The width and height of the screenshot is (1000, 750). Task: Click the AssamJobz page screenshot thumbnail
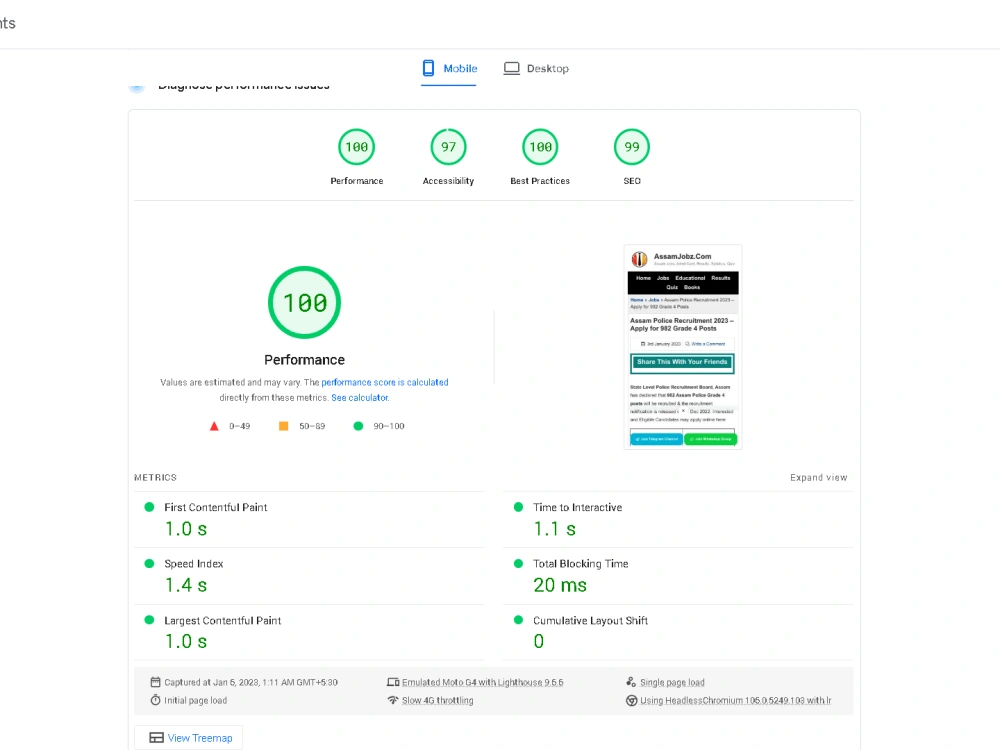(683, 346)
